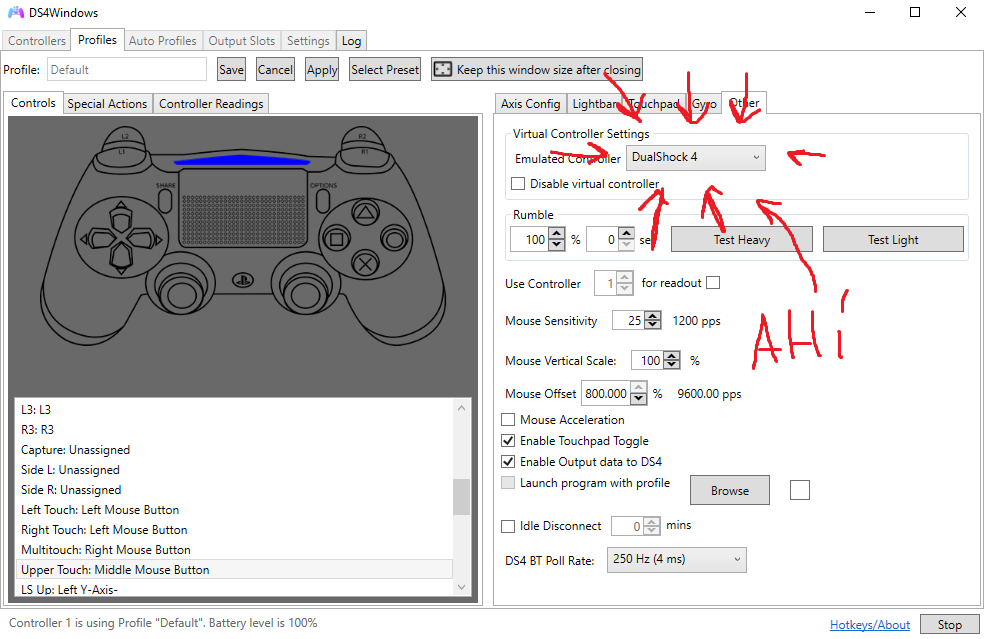984x639 pixels.
Task: Open the Output Slots tab
Action: (x=242, y=41)
